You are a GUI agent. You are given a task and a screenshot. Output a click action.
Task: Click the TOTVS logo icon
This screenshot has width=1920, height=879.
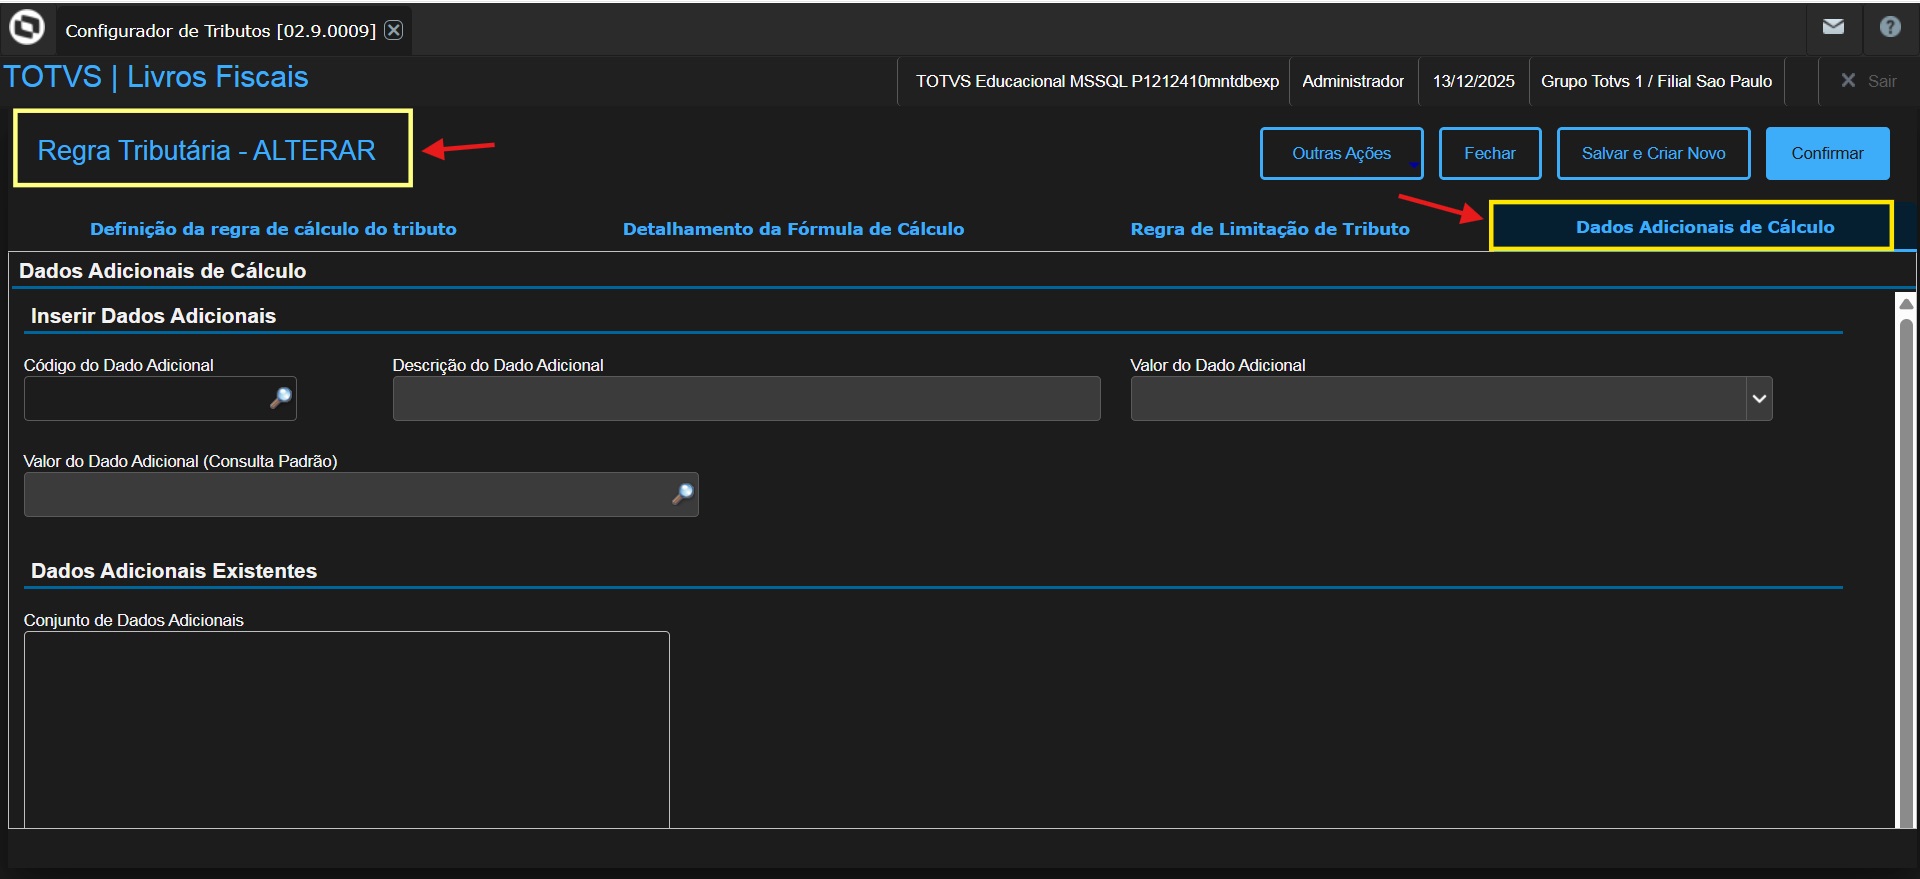pos(27,27)
